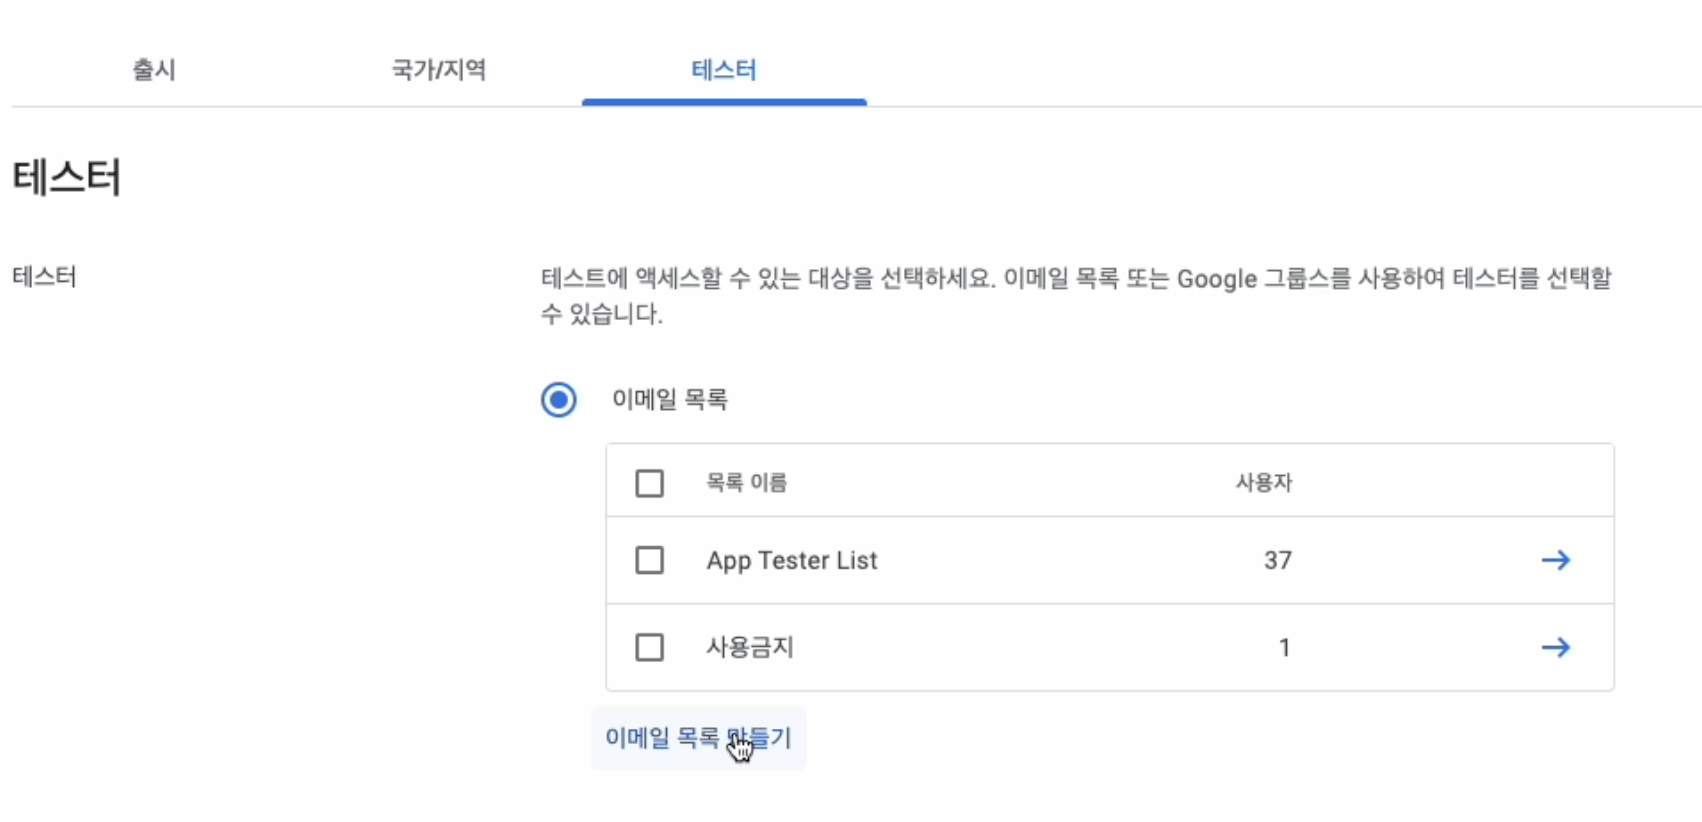Image resolution: width=1702 pixels, height=822 pixels.
Task: Click the 목록 이름 column header
Action: (747, 483)
